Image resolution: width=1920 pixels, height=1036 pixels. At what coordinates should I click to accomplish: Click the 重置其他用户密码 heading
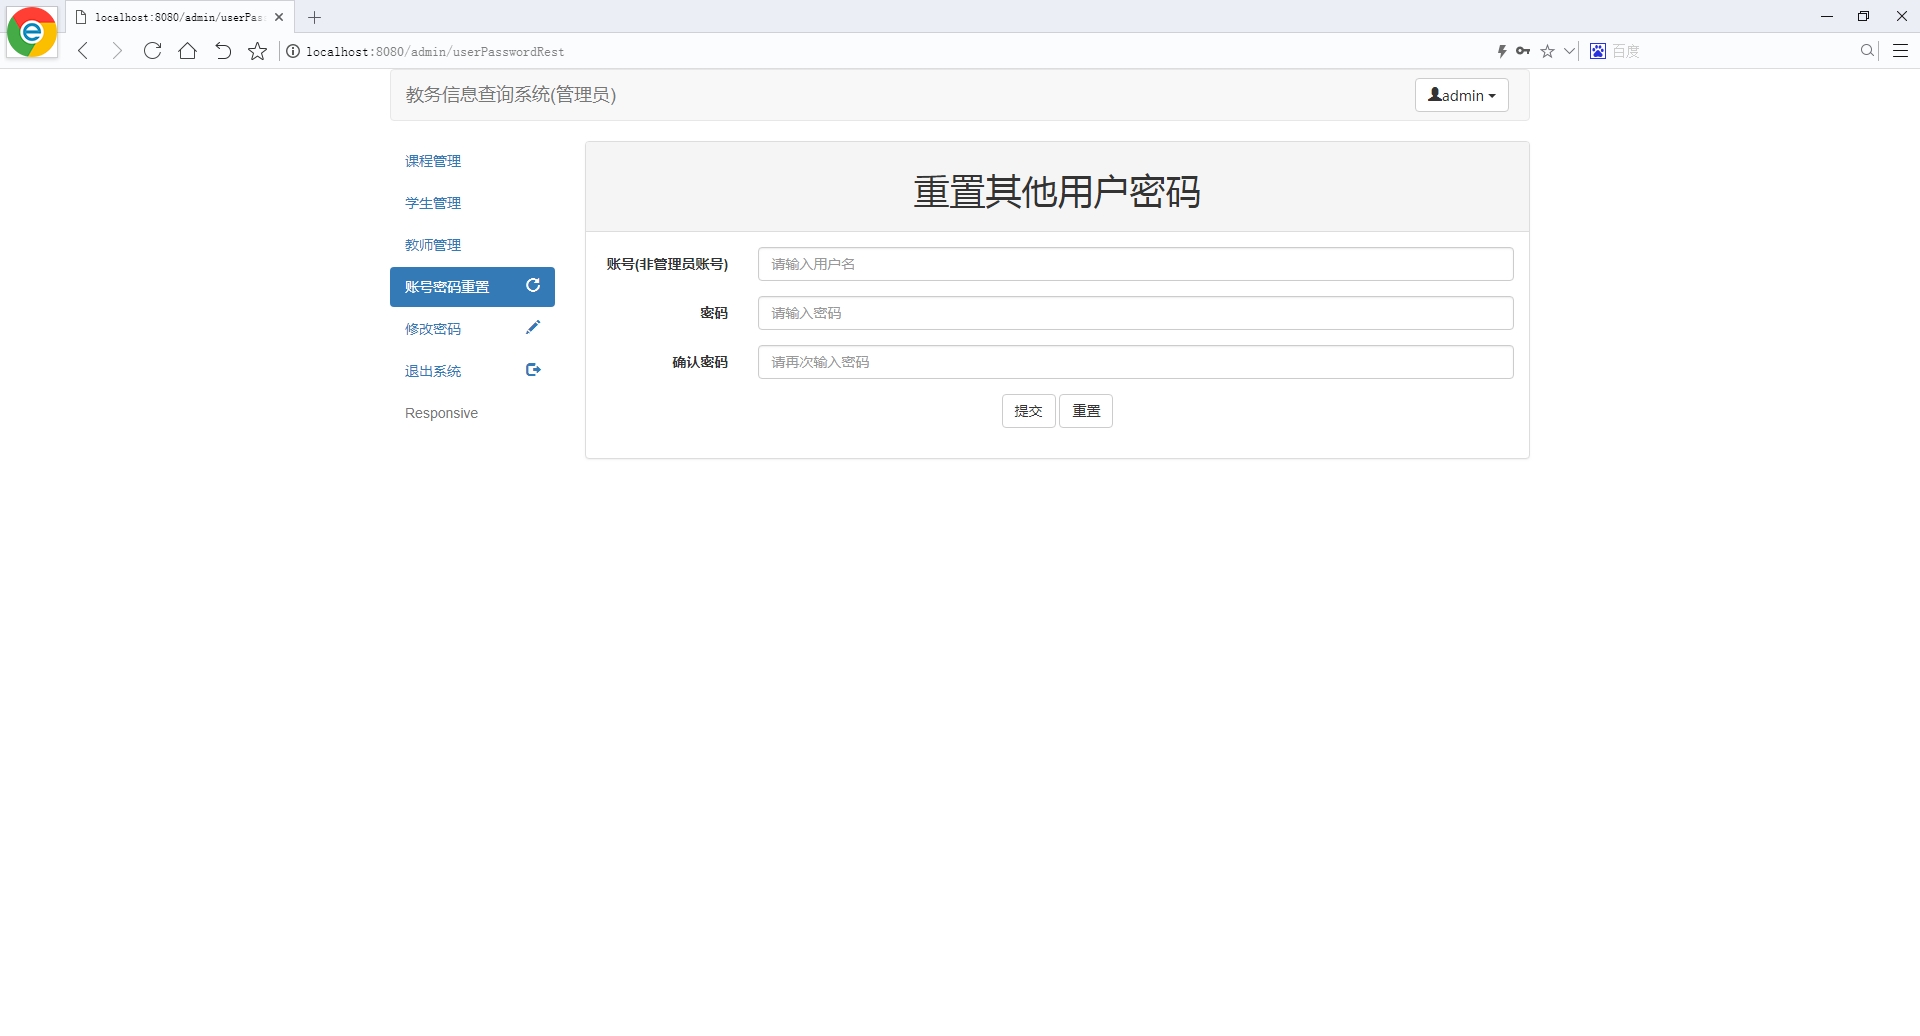(x=1057, y=191)
